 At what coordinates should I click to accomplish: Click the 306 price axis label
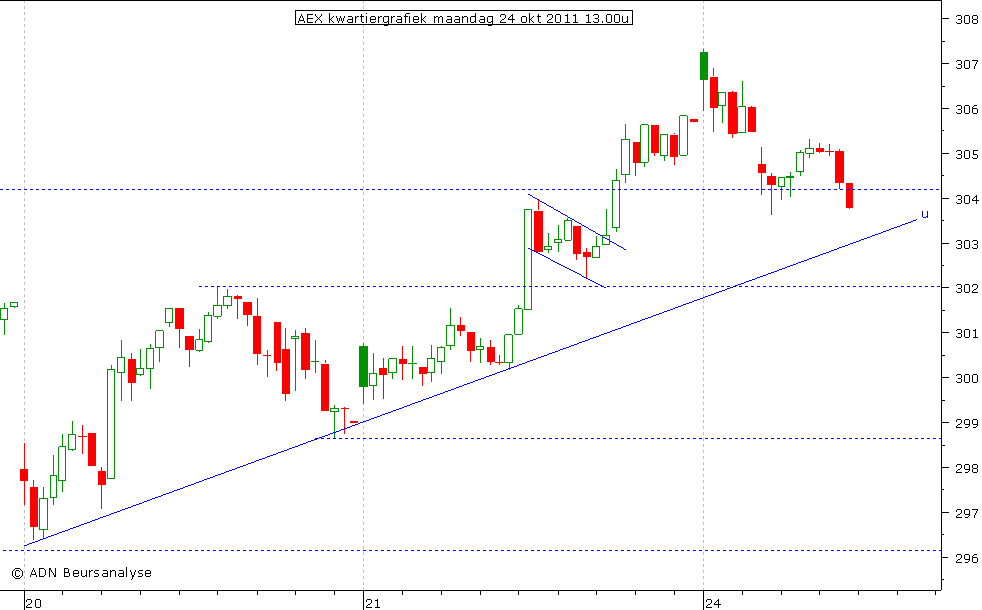pos(966,110)
